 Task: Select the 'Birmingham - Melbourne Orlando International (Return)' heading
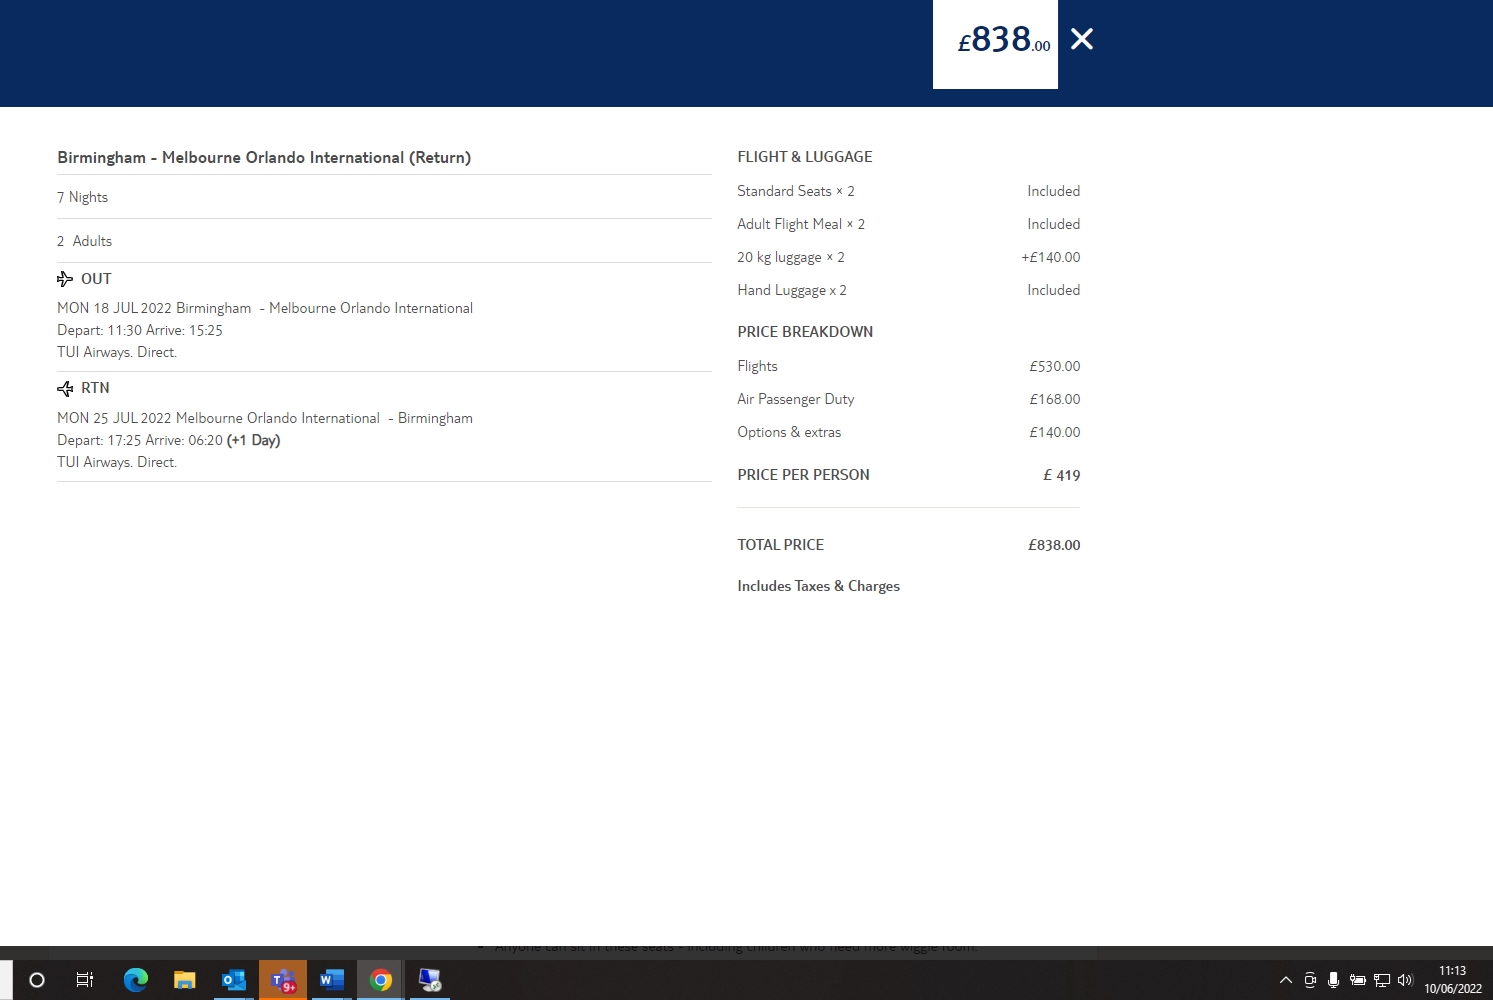(264, 158)
